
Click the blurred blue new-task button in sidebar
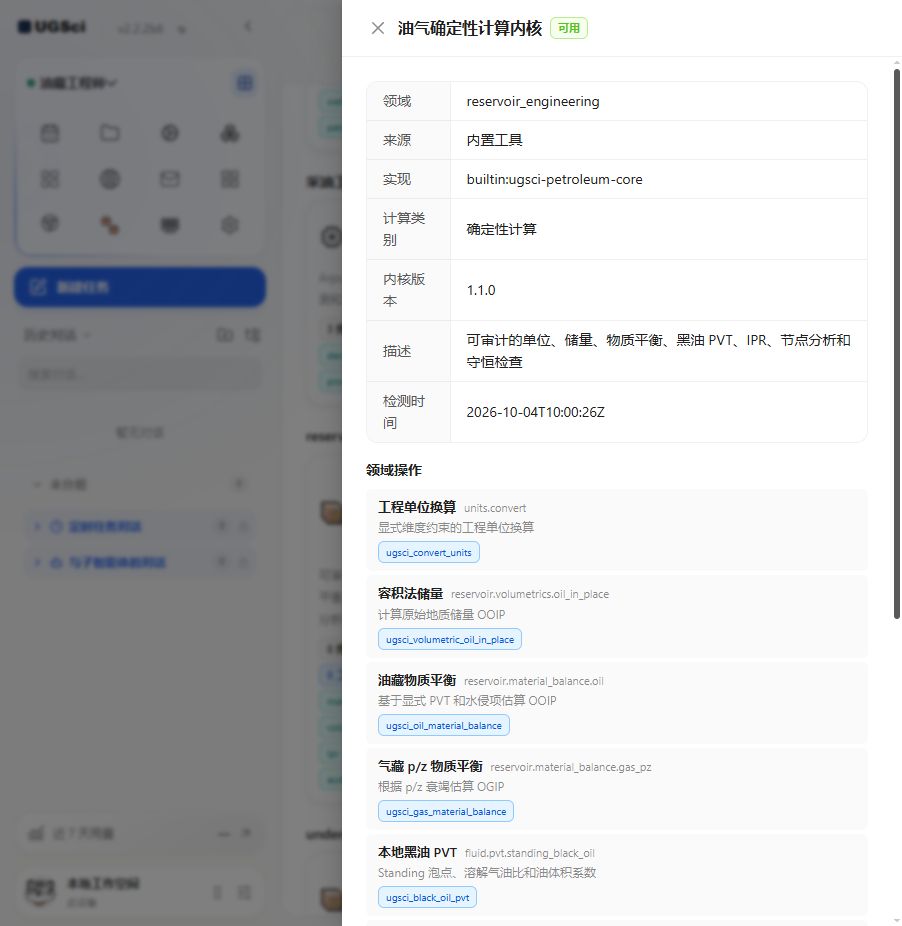pyautogui.click(x=140, y=288)
